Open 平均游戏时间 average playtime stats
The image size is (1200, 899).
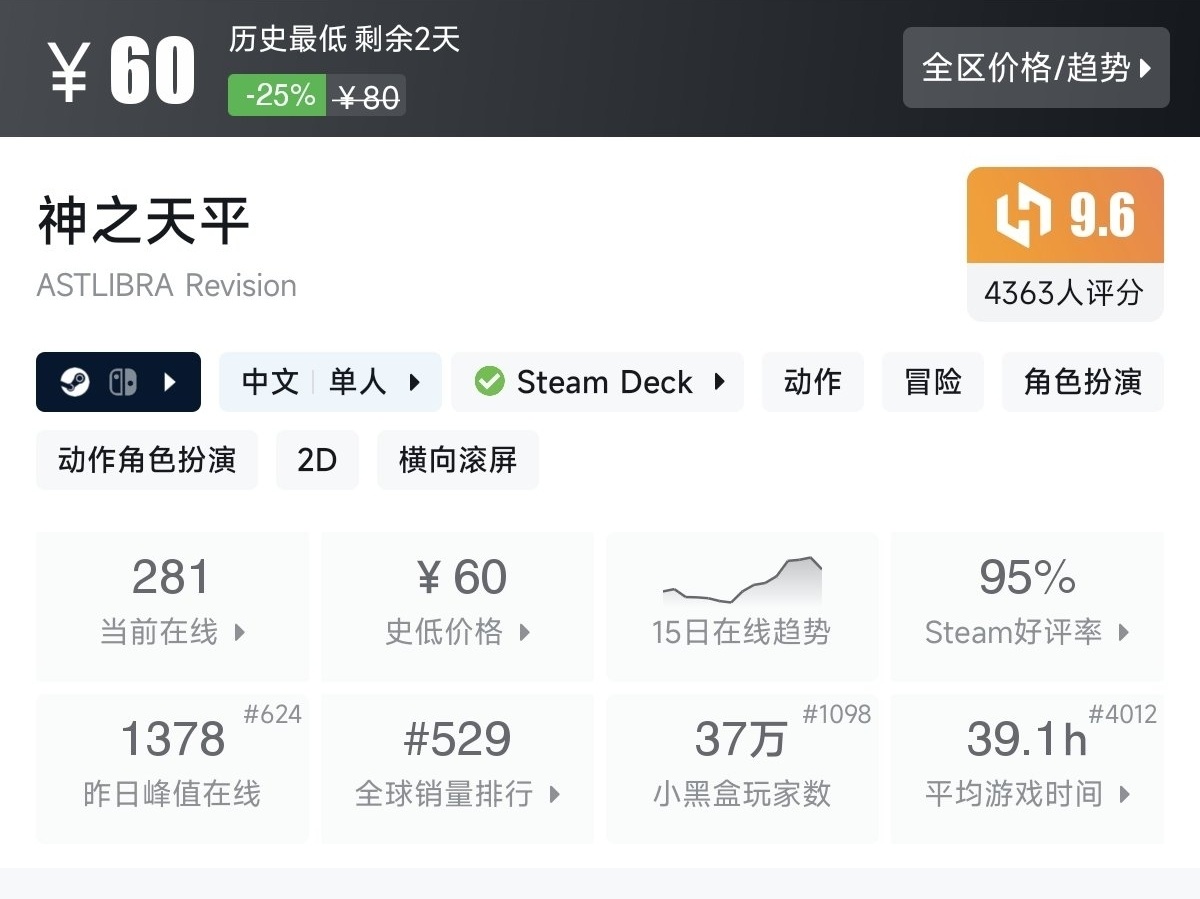pyautogui.click(x=1026, y=768)
